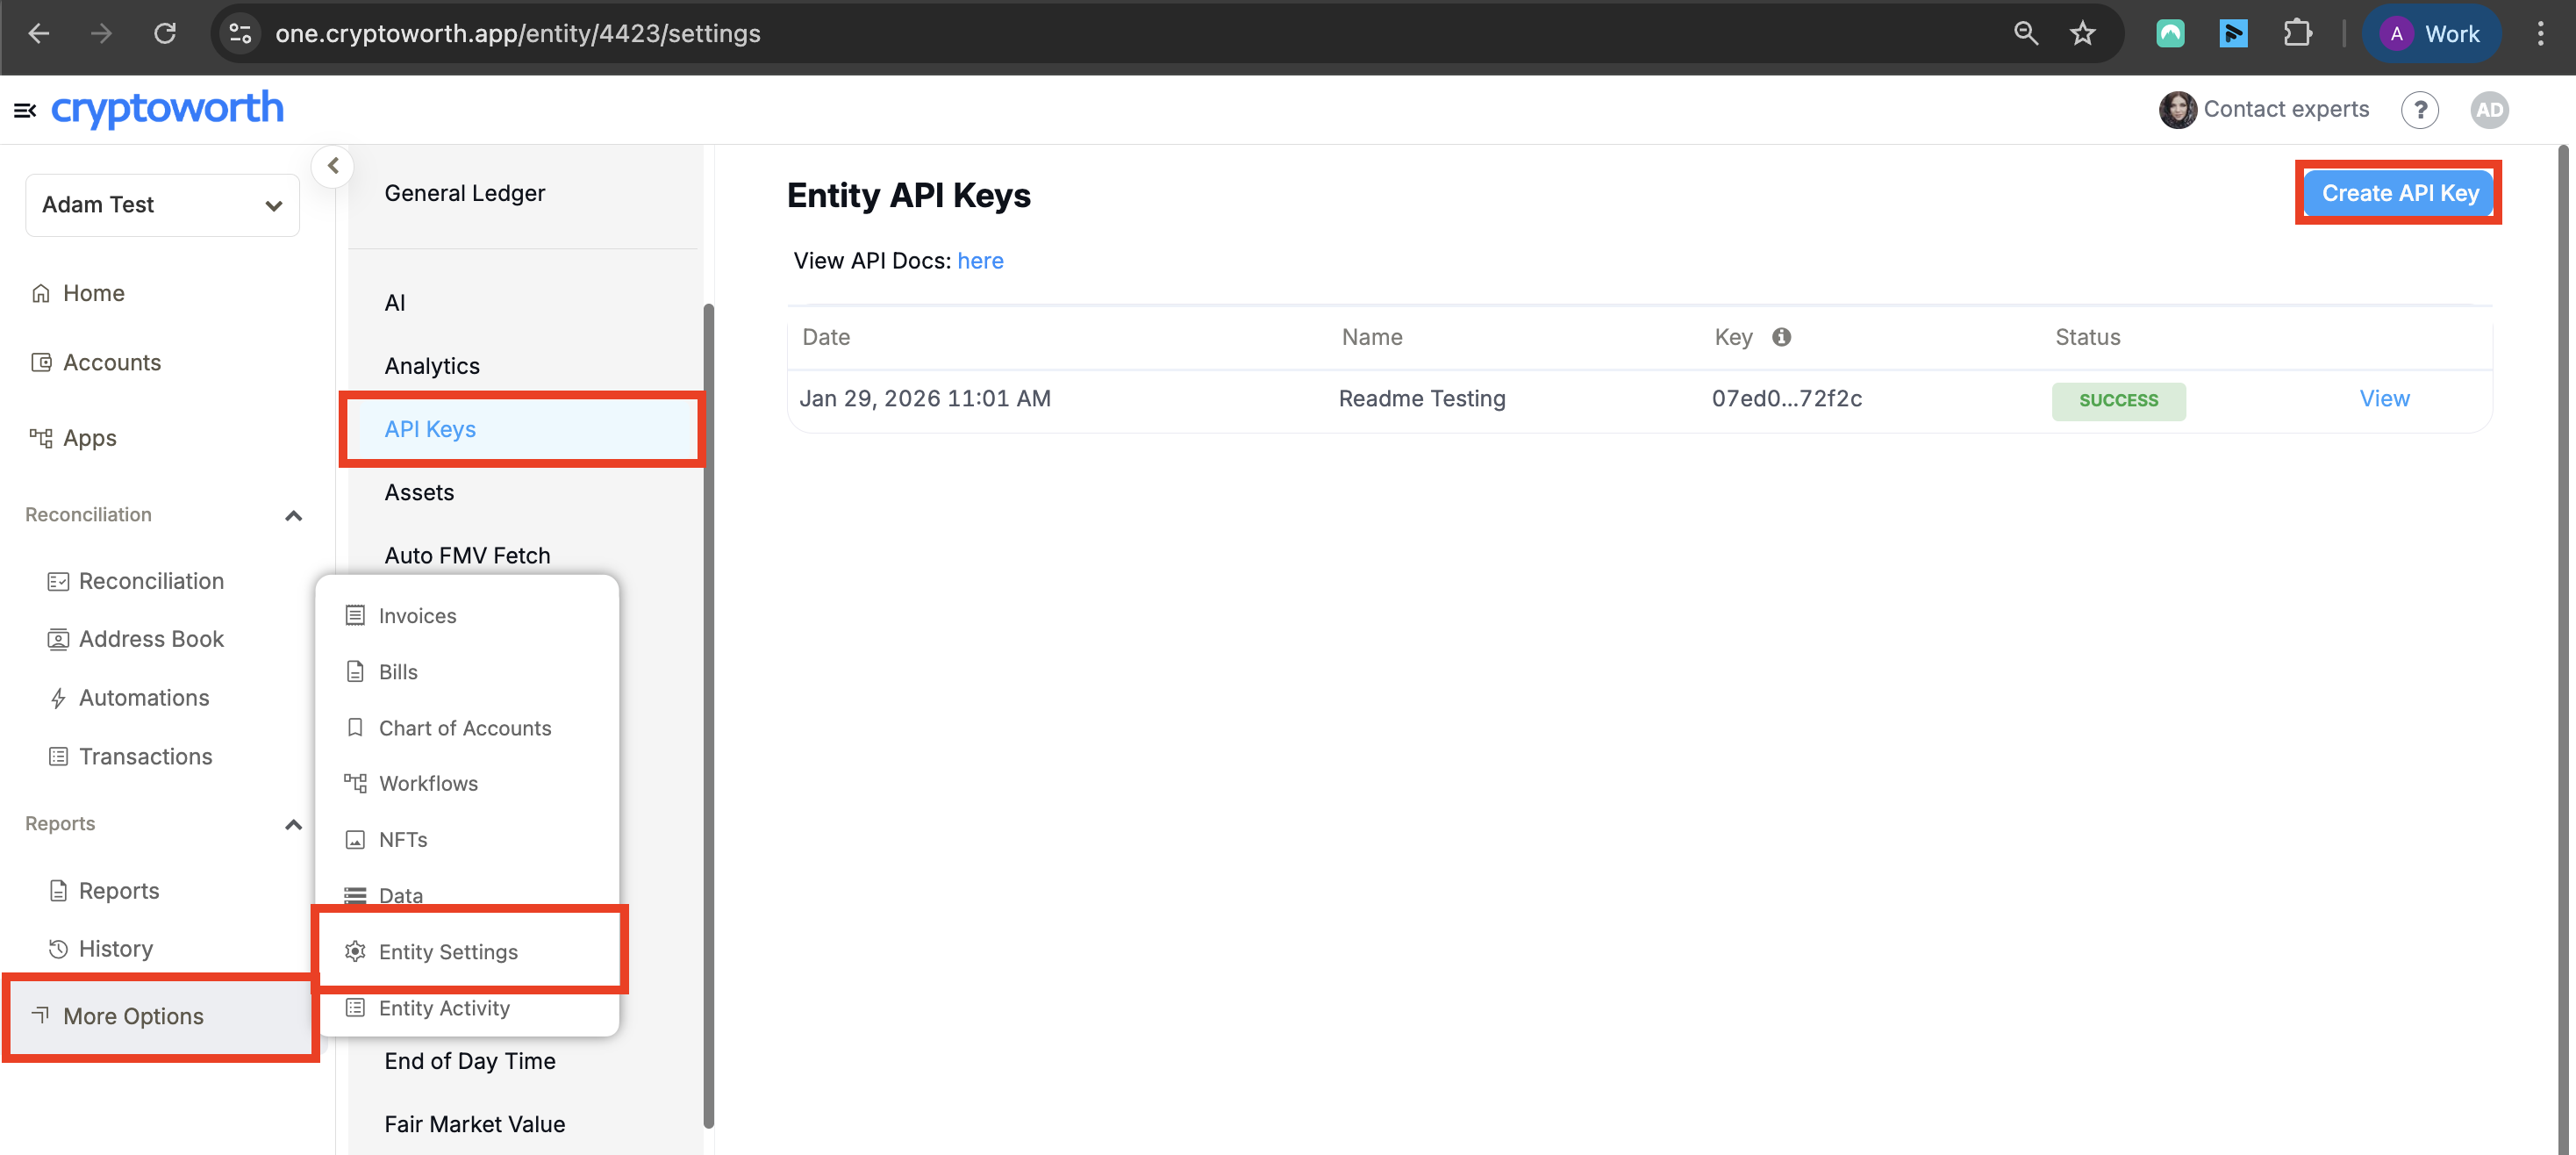Collapse the Reconciliation section
The width and height of the screenshot is (2576, 1155).
[293, 515]
